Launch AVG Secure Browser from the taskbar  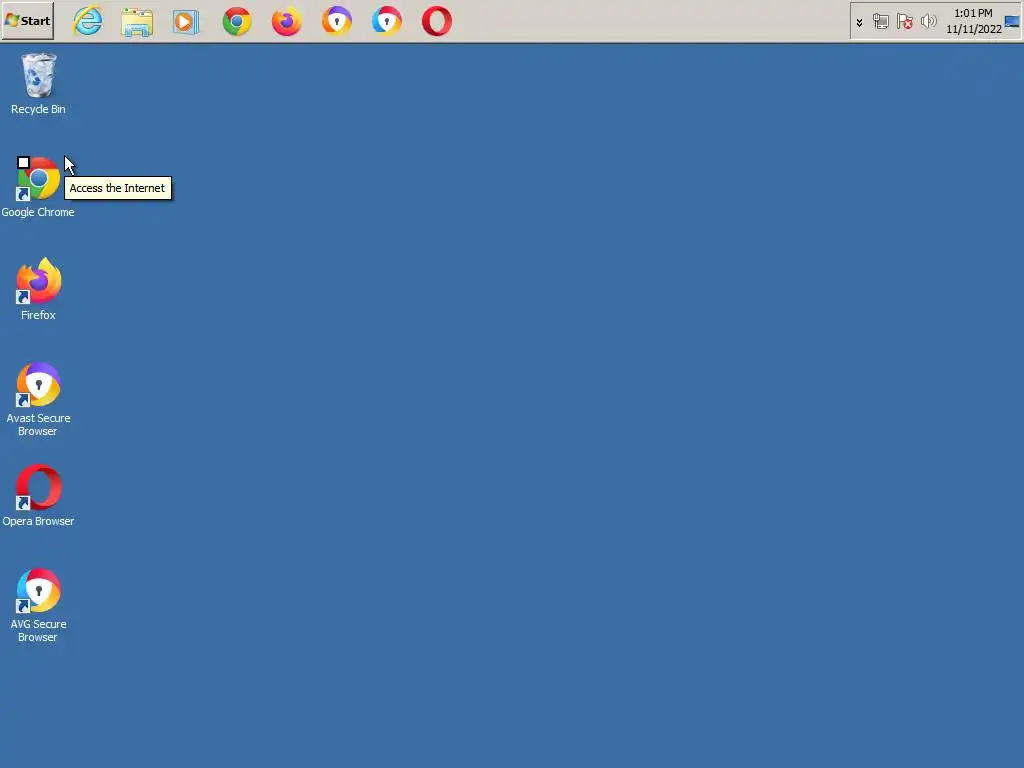[x=387, y=22]
